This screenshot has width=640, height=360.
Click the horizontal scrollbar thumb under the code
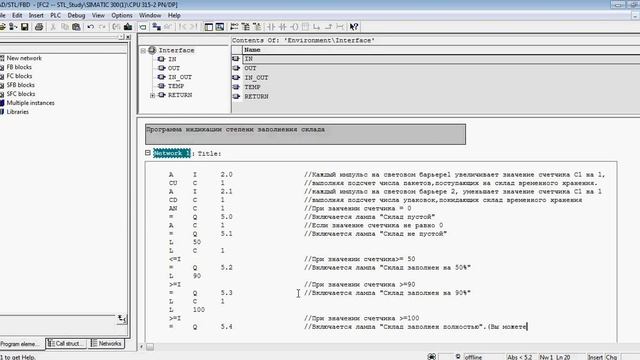pos(150,347)
